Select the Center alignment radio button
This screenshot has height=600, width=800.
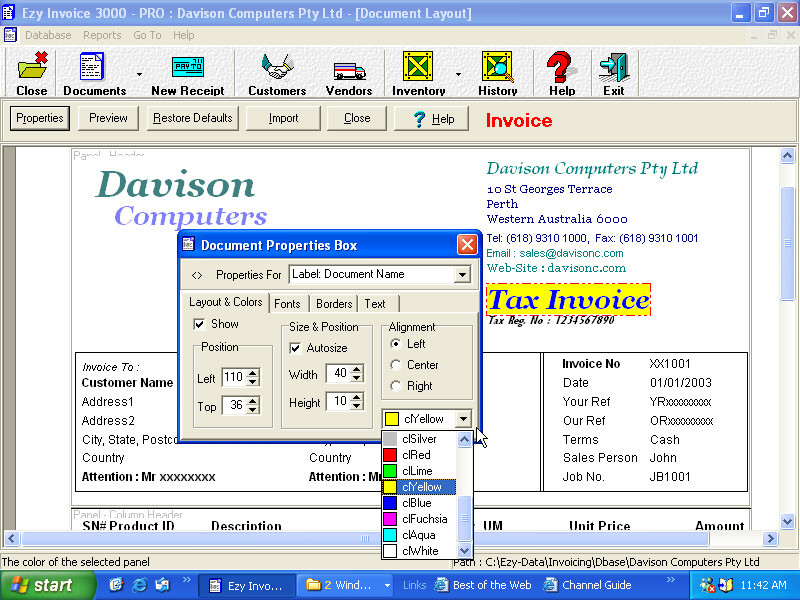point(395,365)
